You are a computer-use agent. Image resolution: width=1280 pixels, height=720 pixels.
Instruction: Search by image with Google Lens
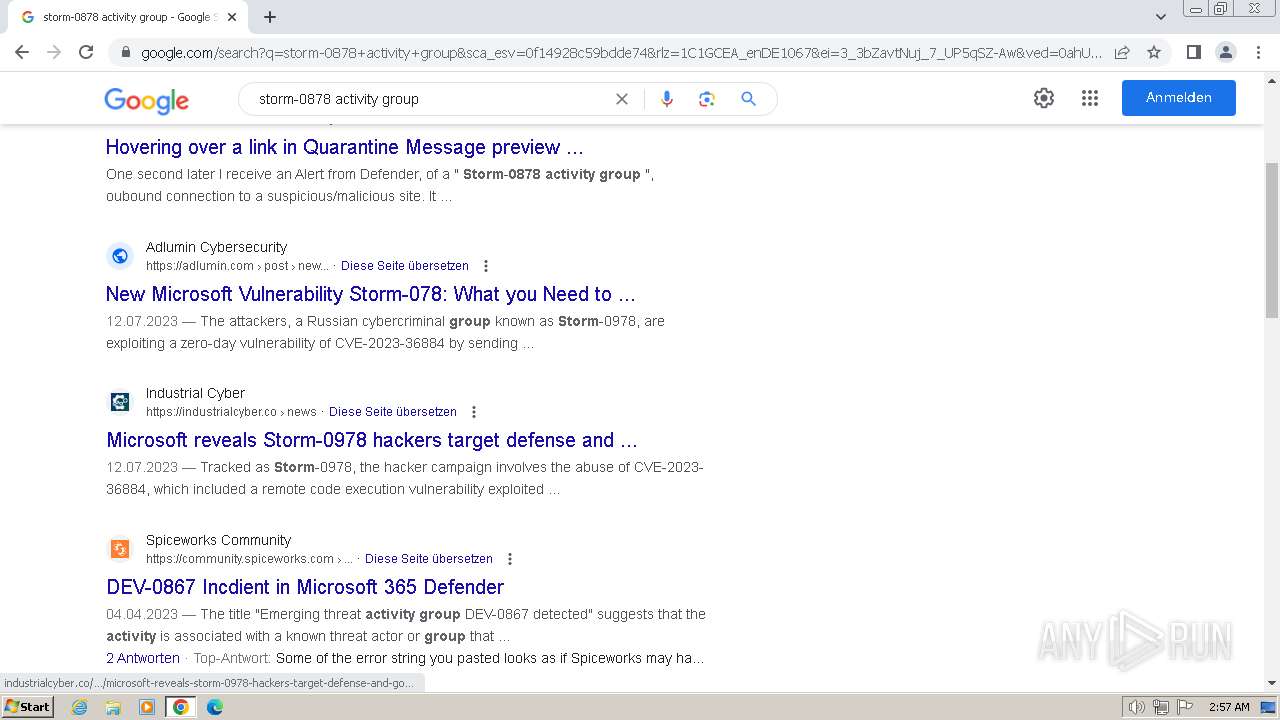pyautogui.click(x=707, y=99)
